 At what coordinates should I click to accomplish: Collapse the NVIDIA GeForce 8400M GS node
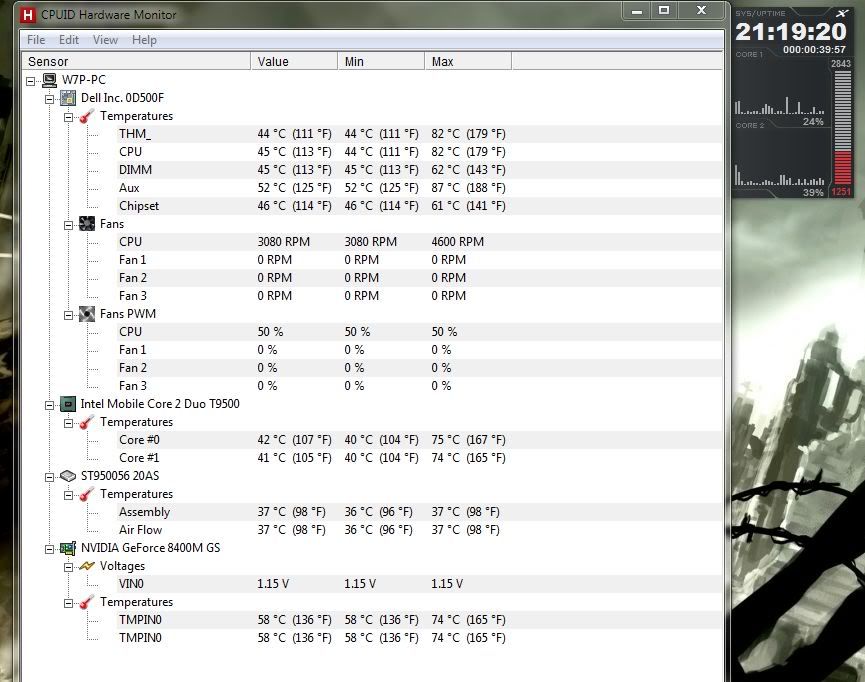pos(50,550)
